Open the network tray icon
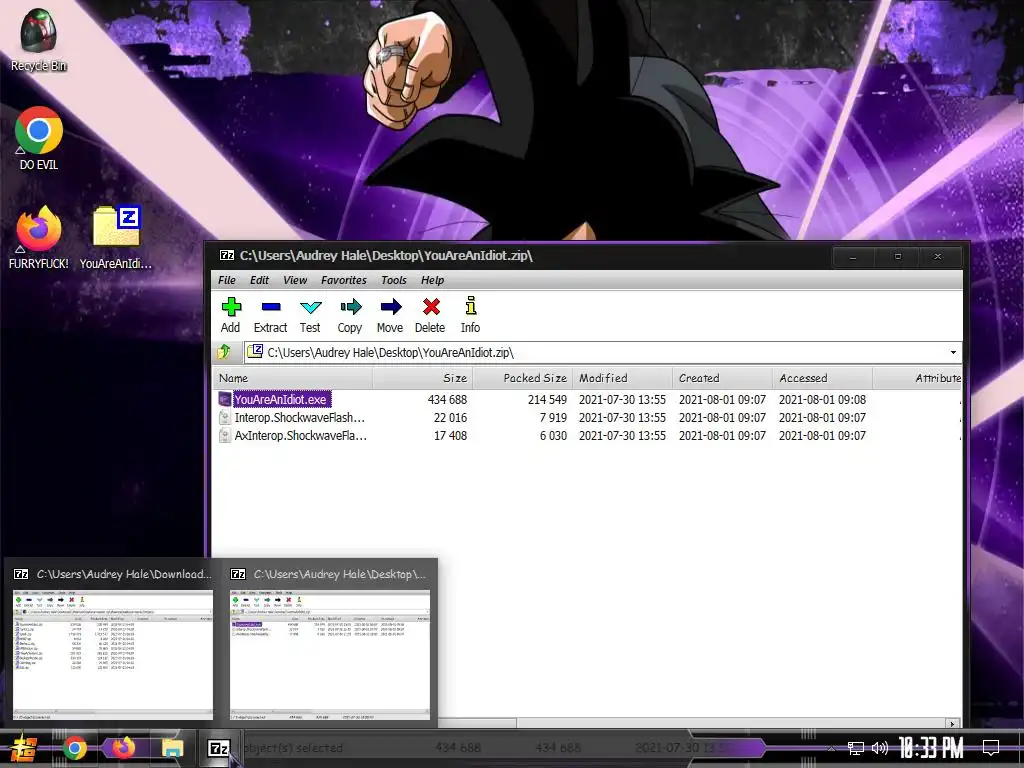Screen dimensions: 1024x768 pos(856,748)
